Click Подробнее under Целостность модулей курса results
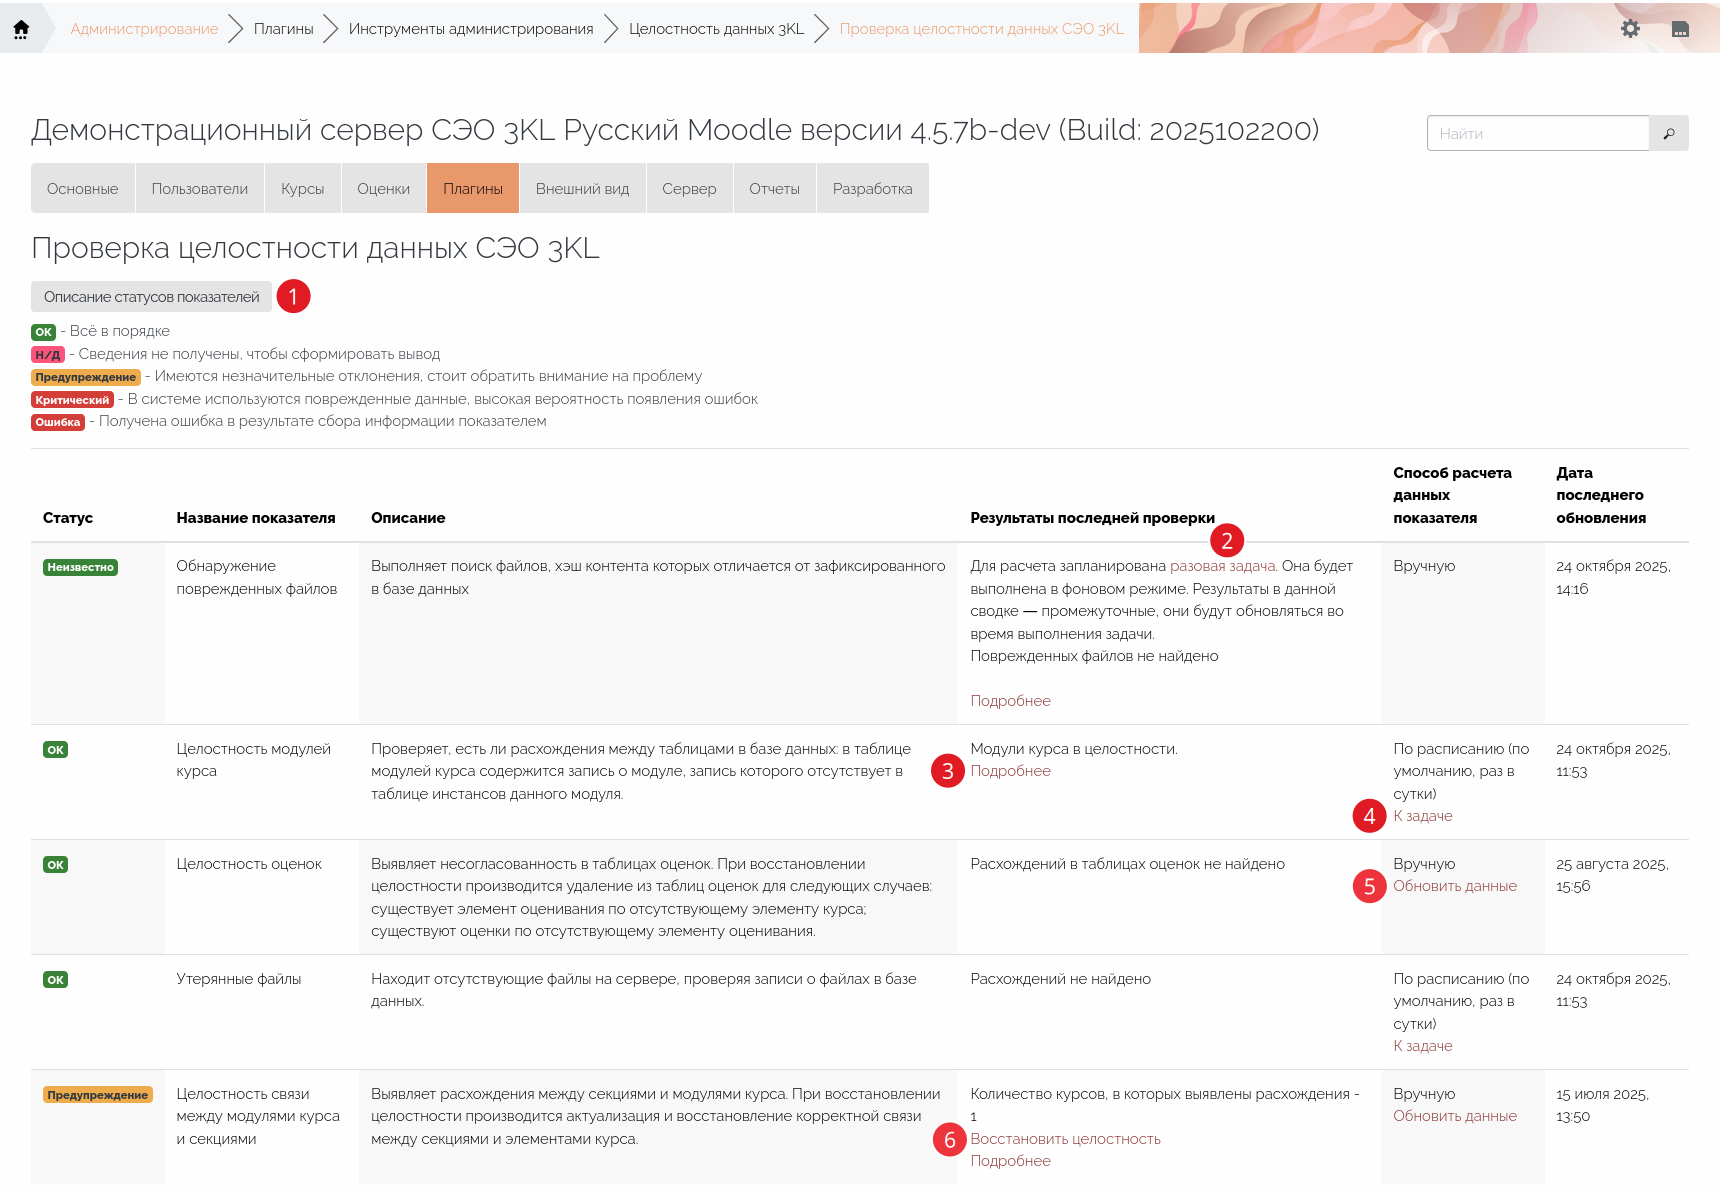 point(1010,771)
